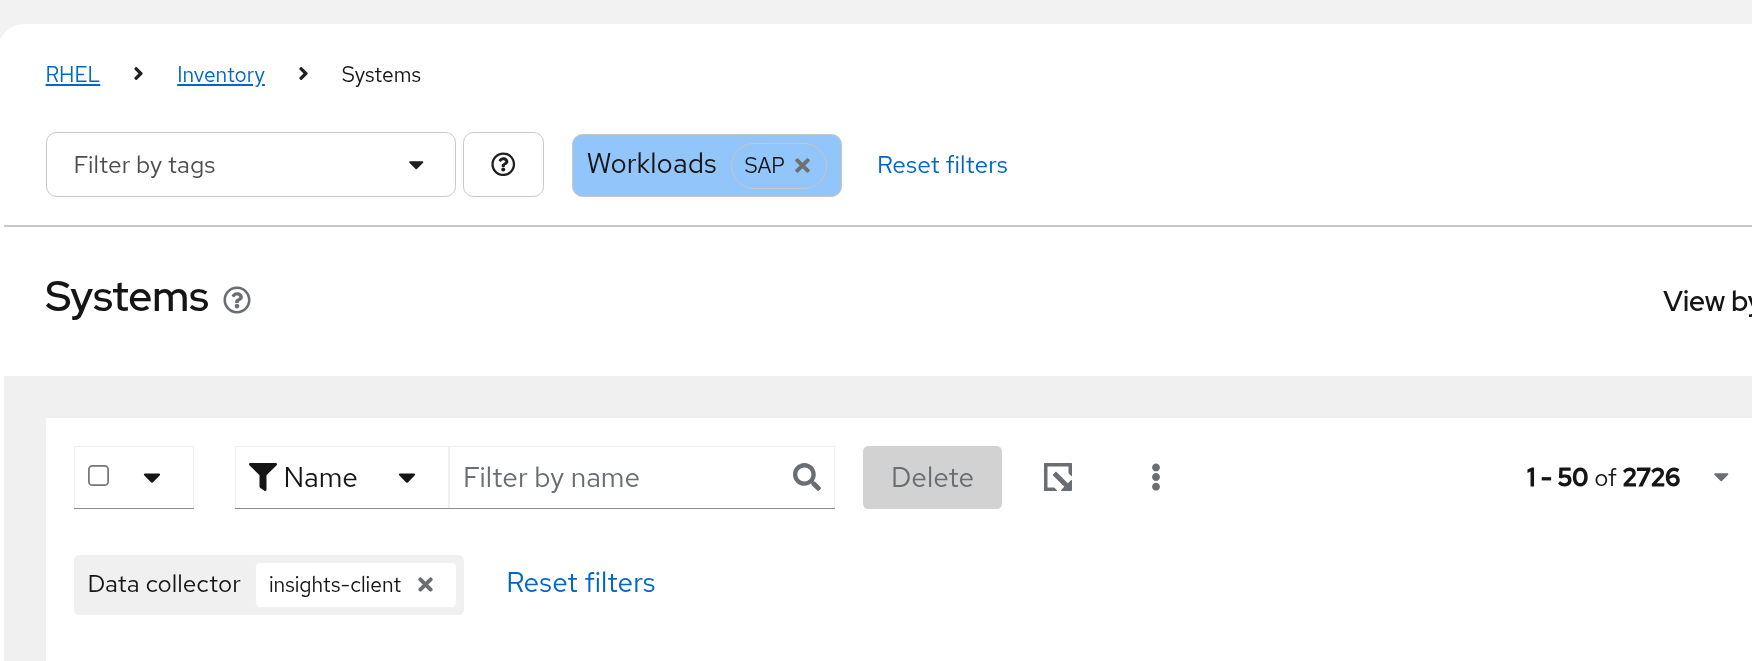Go to RHEL breadcrumb link
Screen dimensions: 1752x661
(x=73, y=75)
